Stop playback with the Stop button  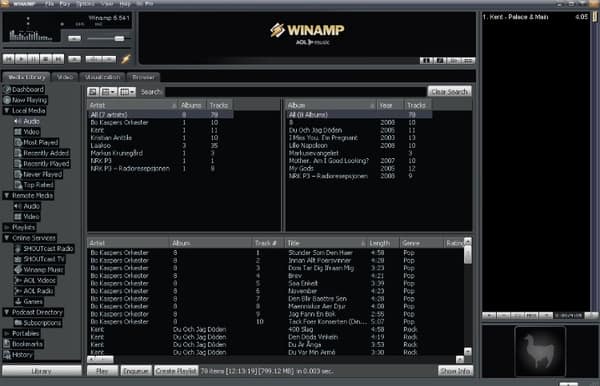tap(46, 59)
